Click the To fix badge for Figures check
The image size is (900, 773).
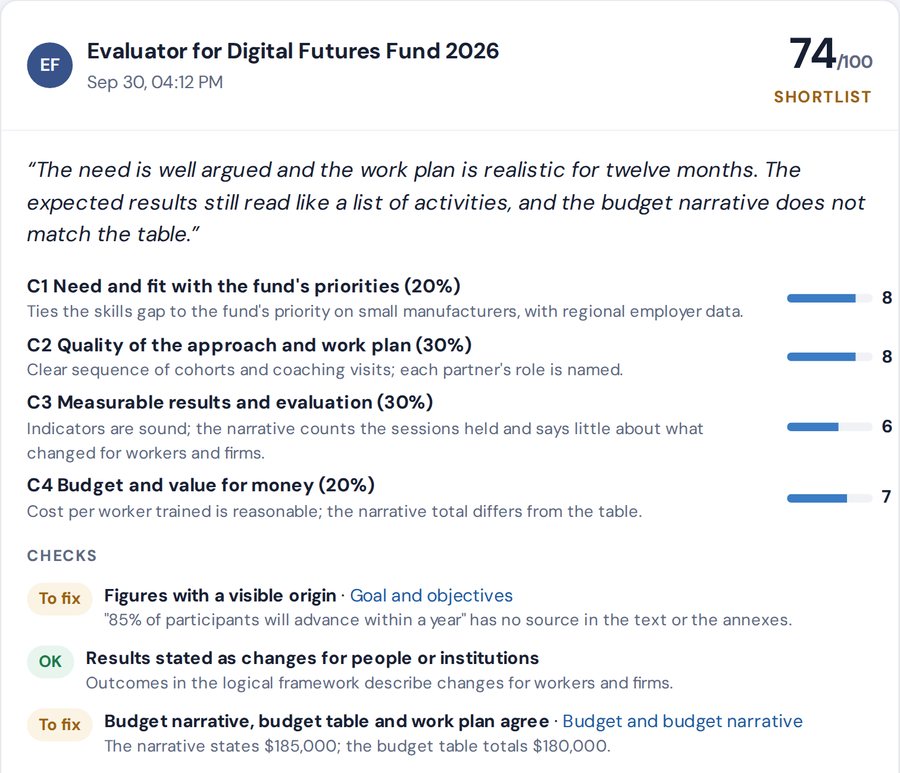pyautogui.click(x=60, y=599)
